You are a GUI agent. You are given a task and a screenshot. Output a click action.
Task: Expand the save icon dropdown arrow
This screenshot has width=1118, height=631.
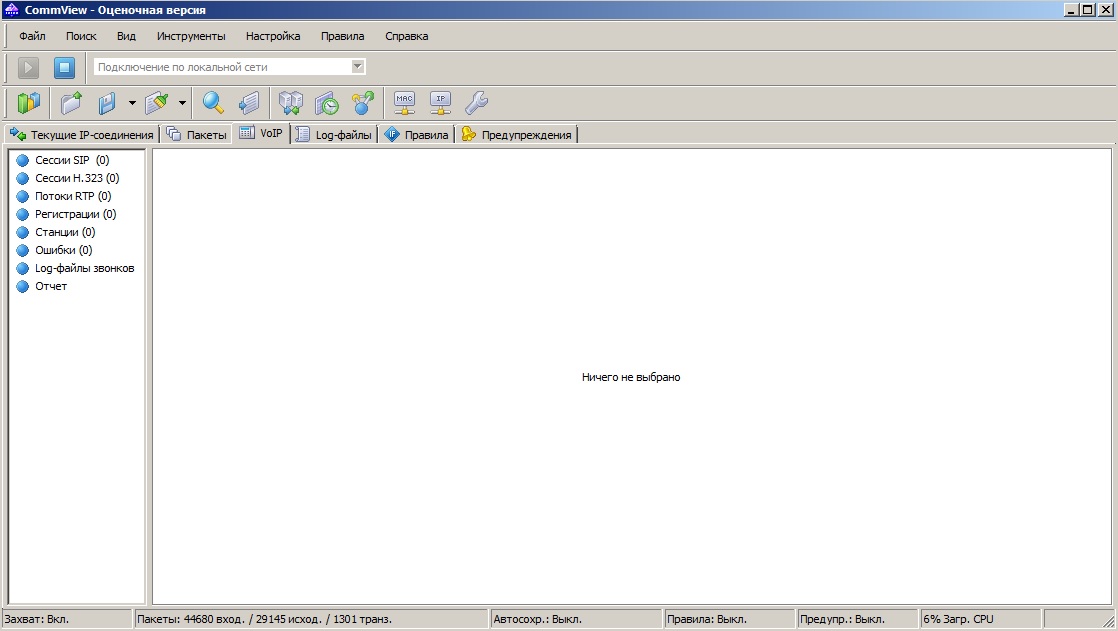point(132,103)
